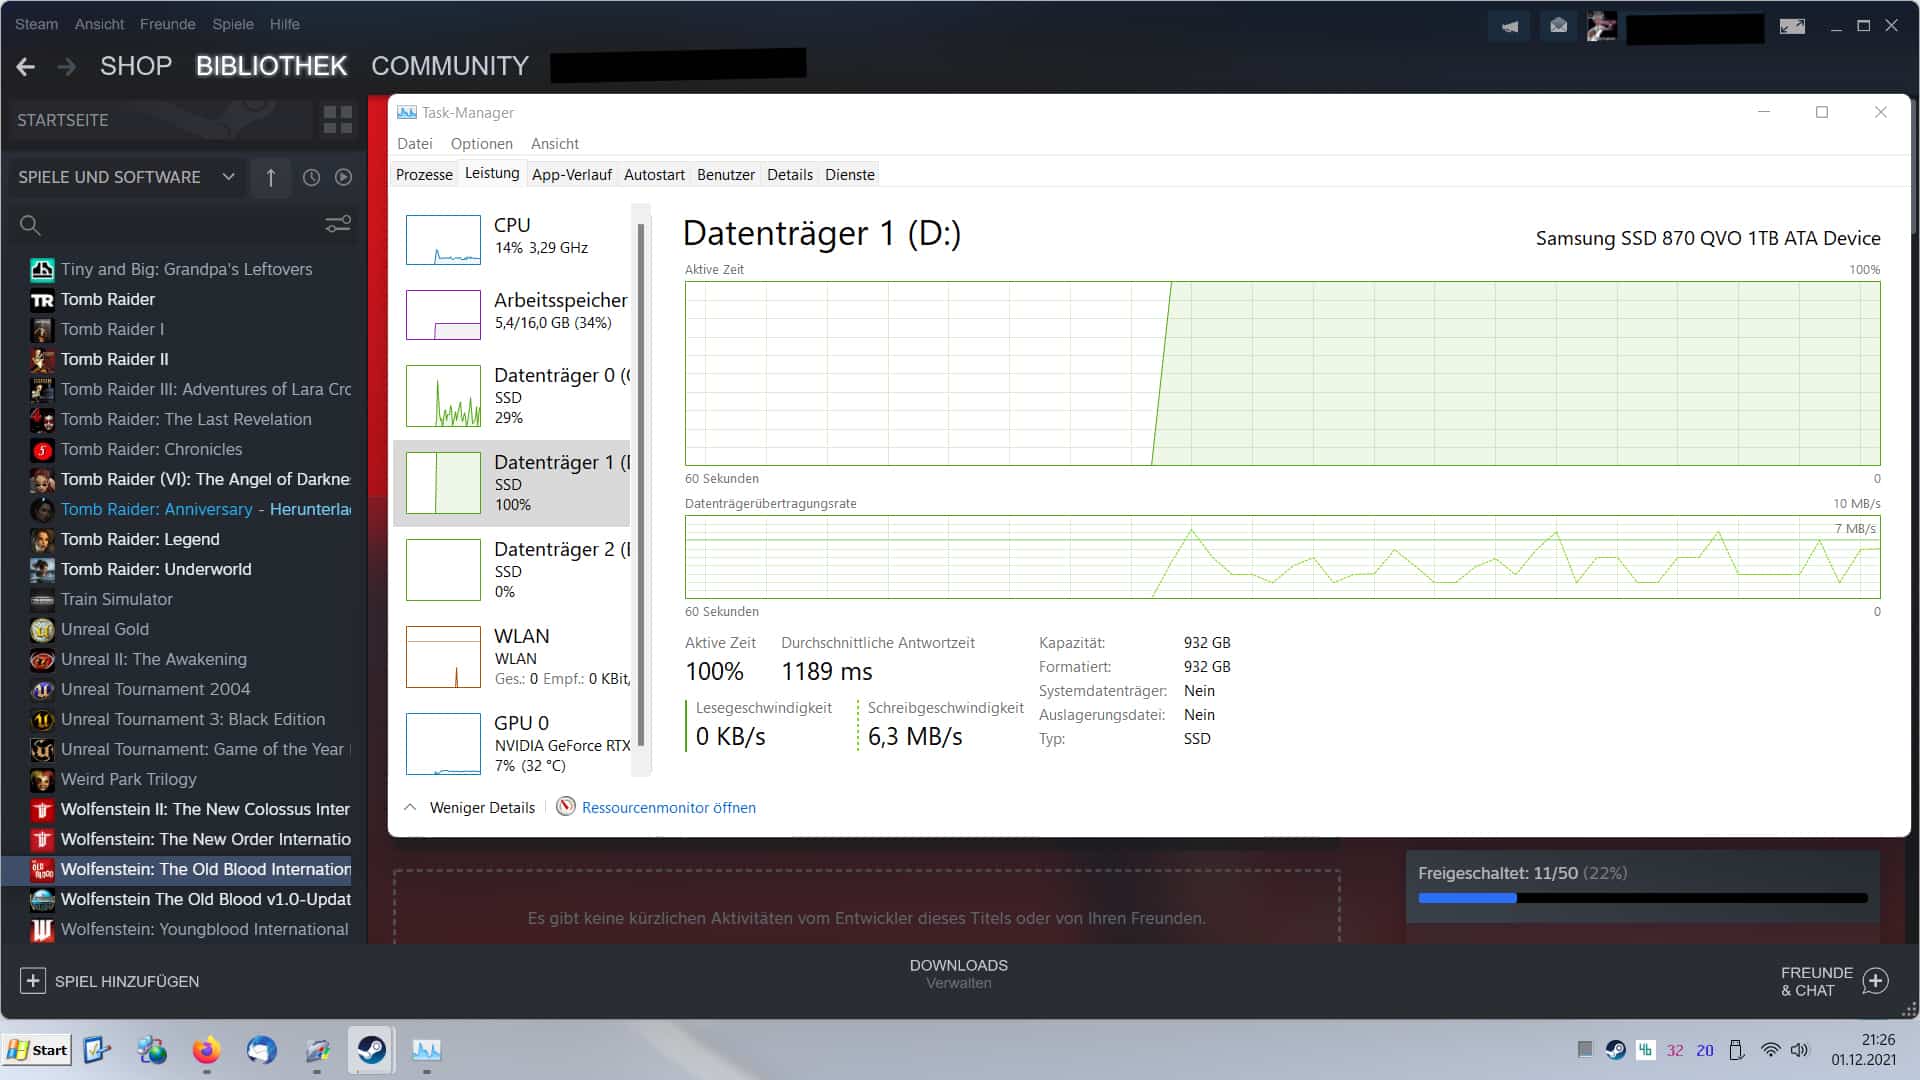Go back with Steam's back arrow
This screenshot has height=1080, width=1920.
(26, 66)
